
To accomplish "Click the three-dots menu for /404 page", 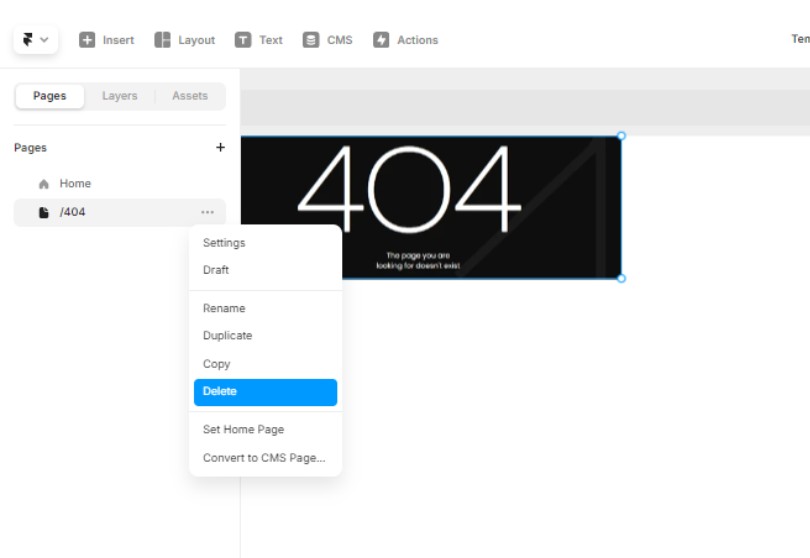I will click(207, 212).
